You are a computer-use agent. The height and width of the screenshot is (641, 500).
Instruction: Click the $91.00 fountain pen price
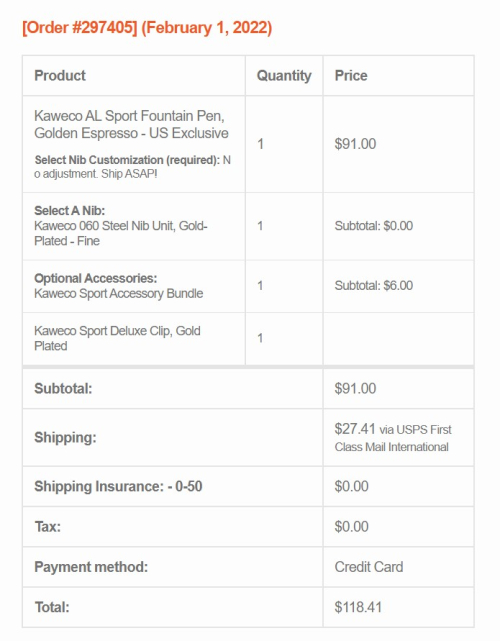pos(355,144)
